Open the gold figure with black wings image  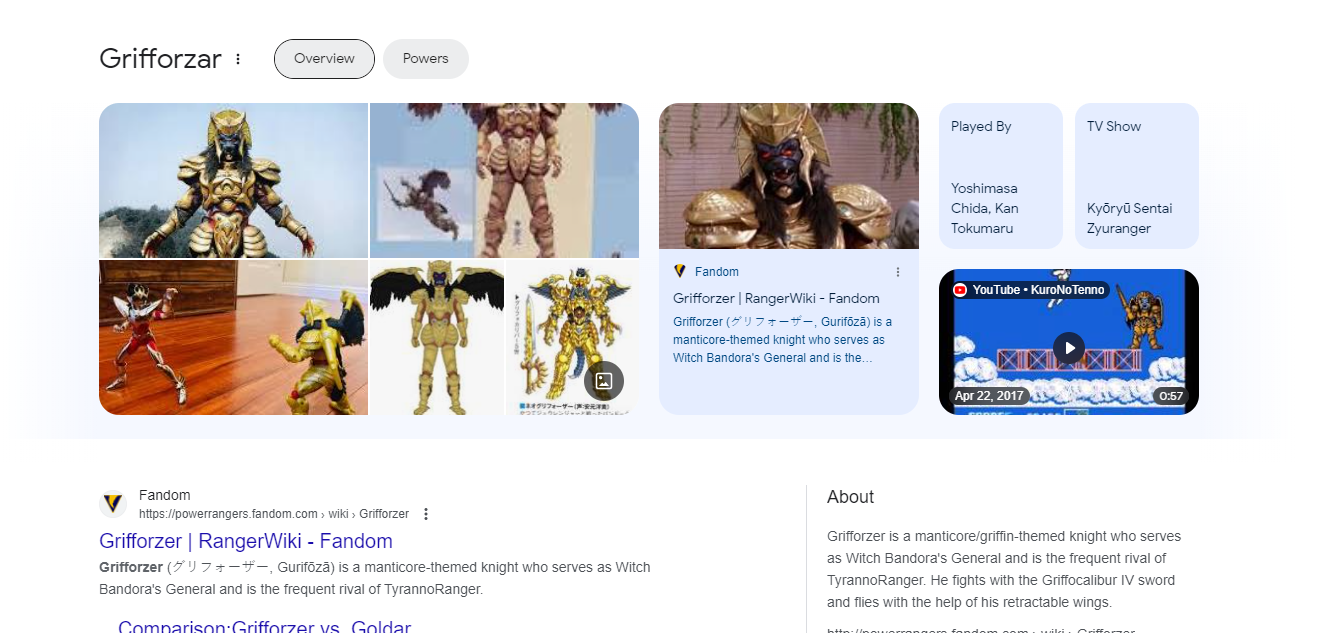click(437, 337)
